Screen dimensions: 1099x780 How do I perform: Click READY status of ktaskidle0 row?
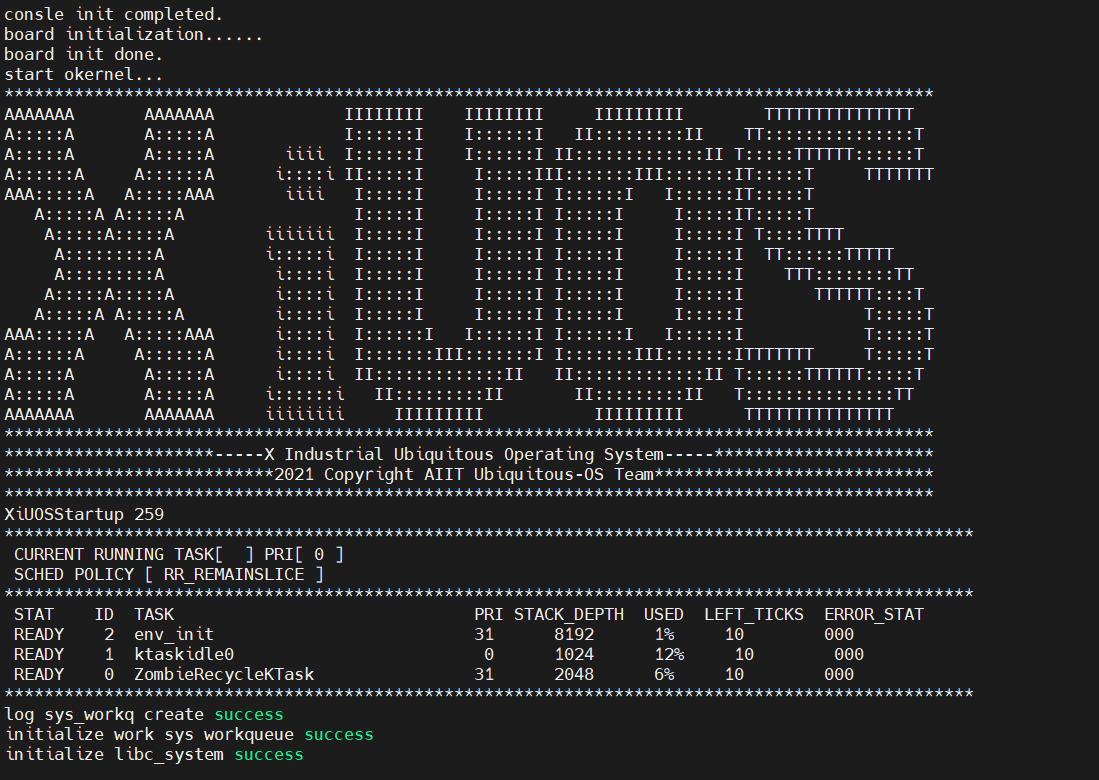pyautogui.click(x=39, y=655)
